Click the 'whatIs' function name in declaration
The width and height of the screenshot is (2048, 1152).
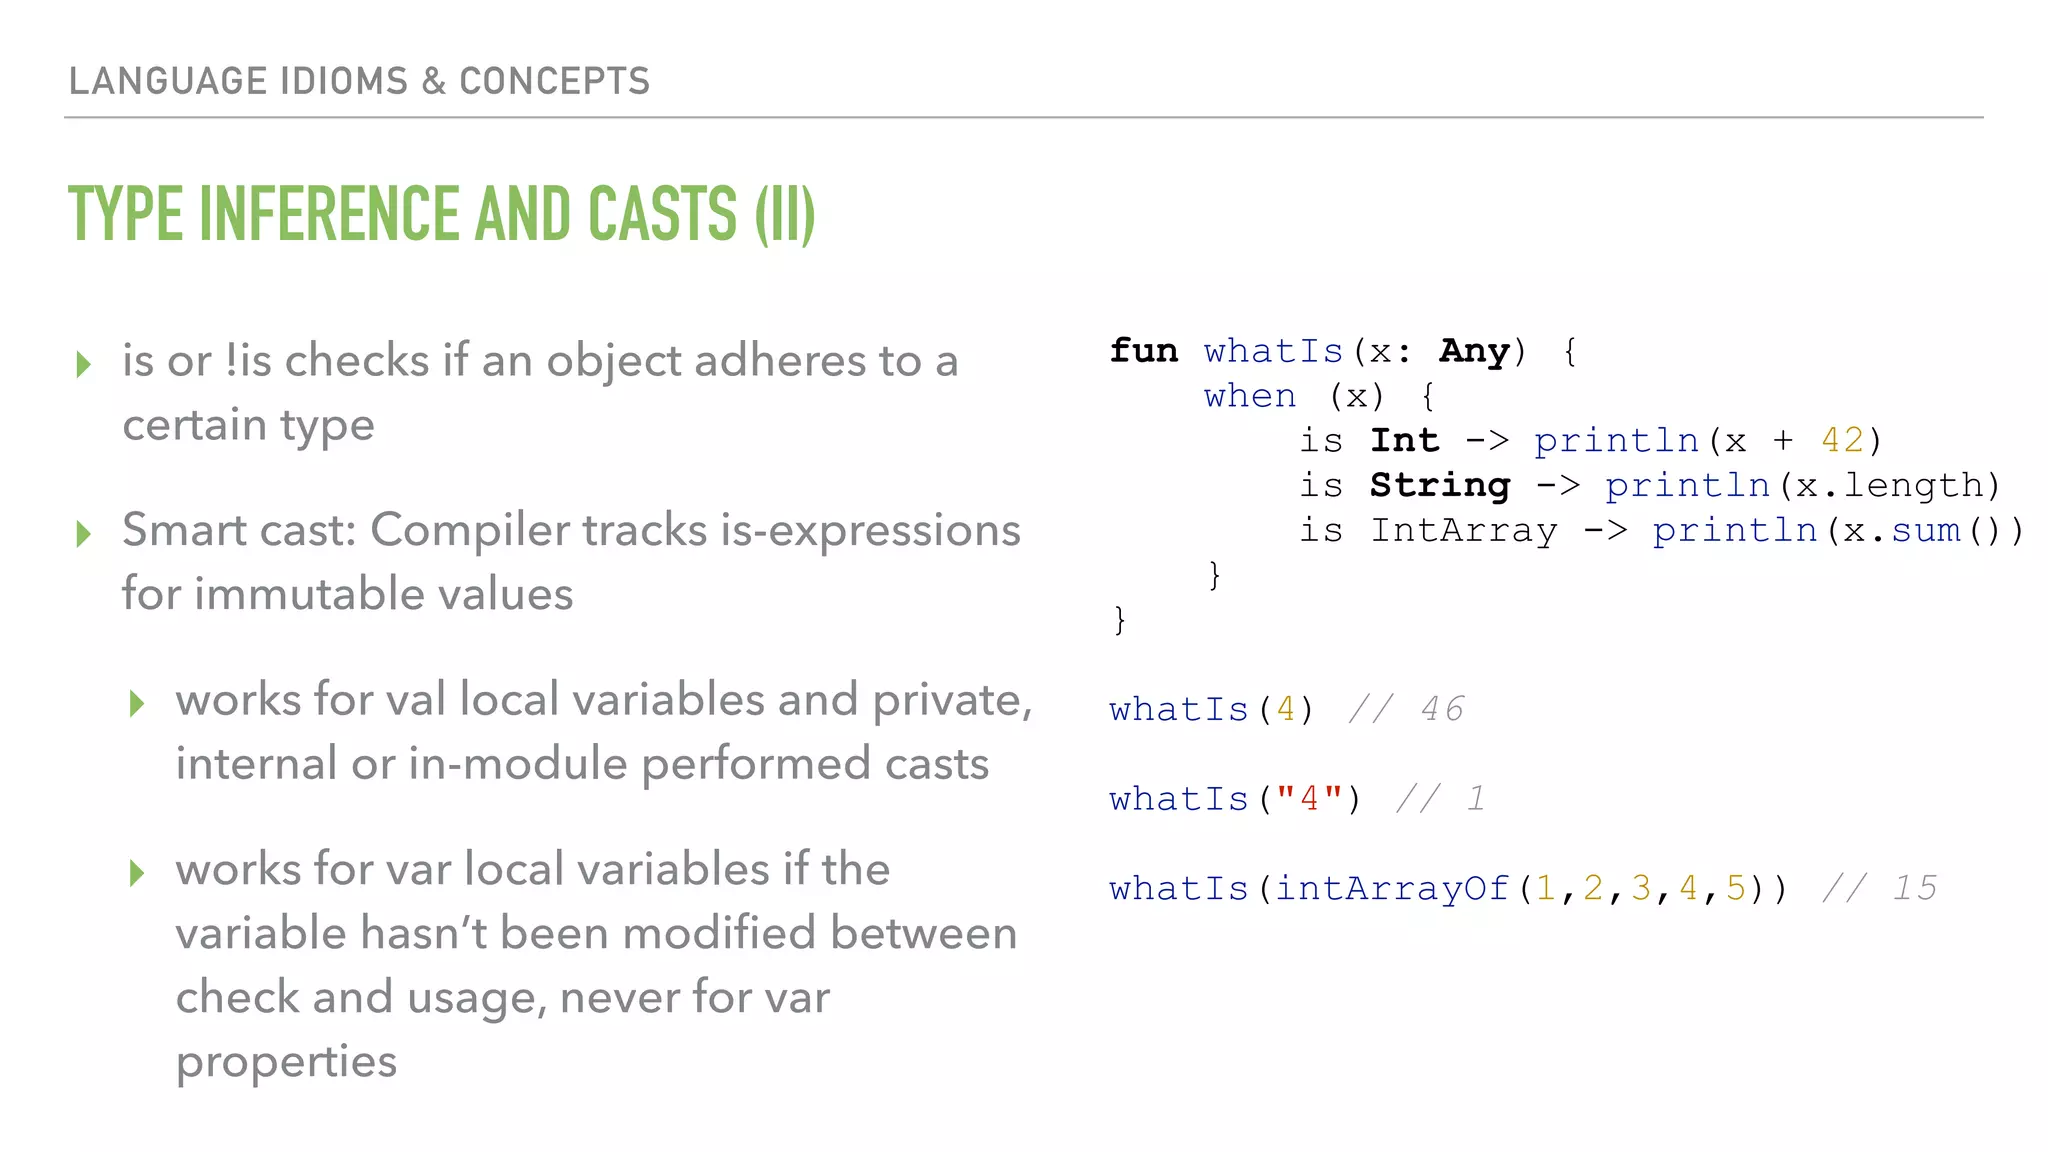[1273, 351]
